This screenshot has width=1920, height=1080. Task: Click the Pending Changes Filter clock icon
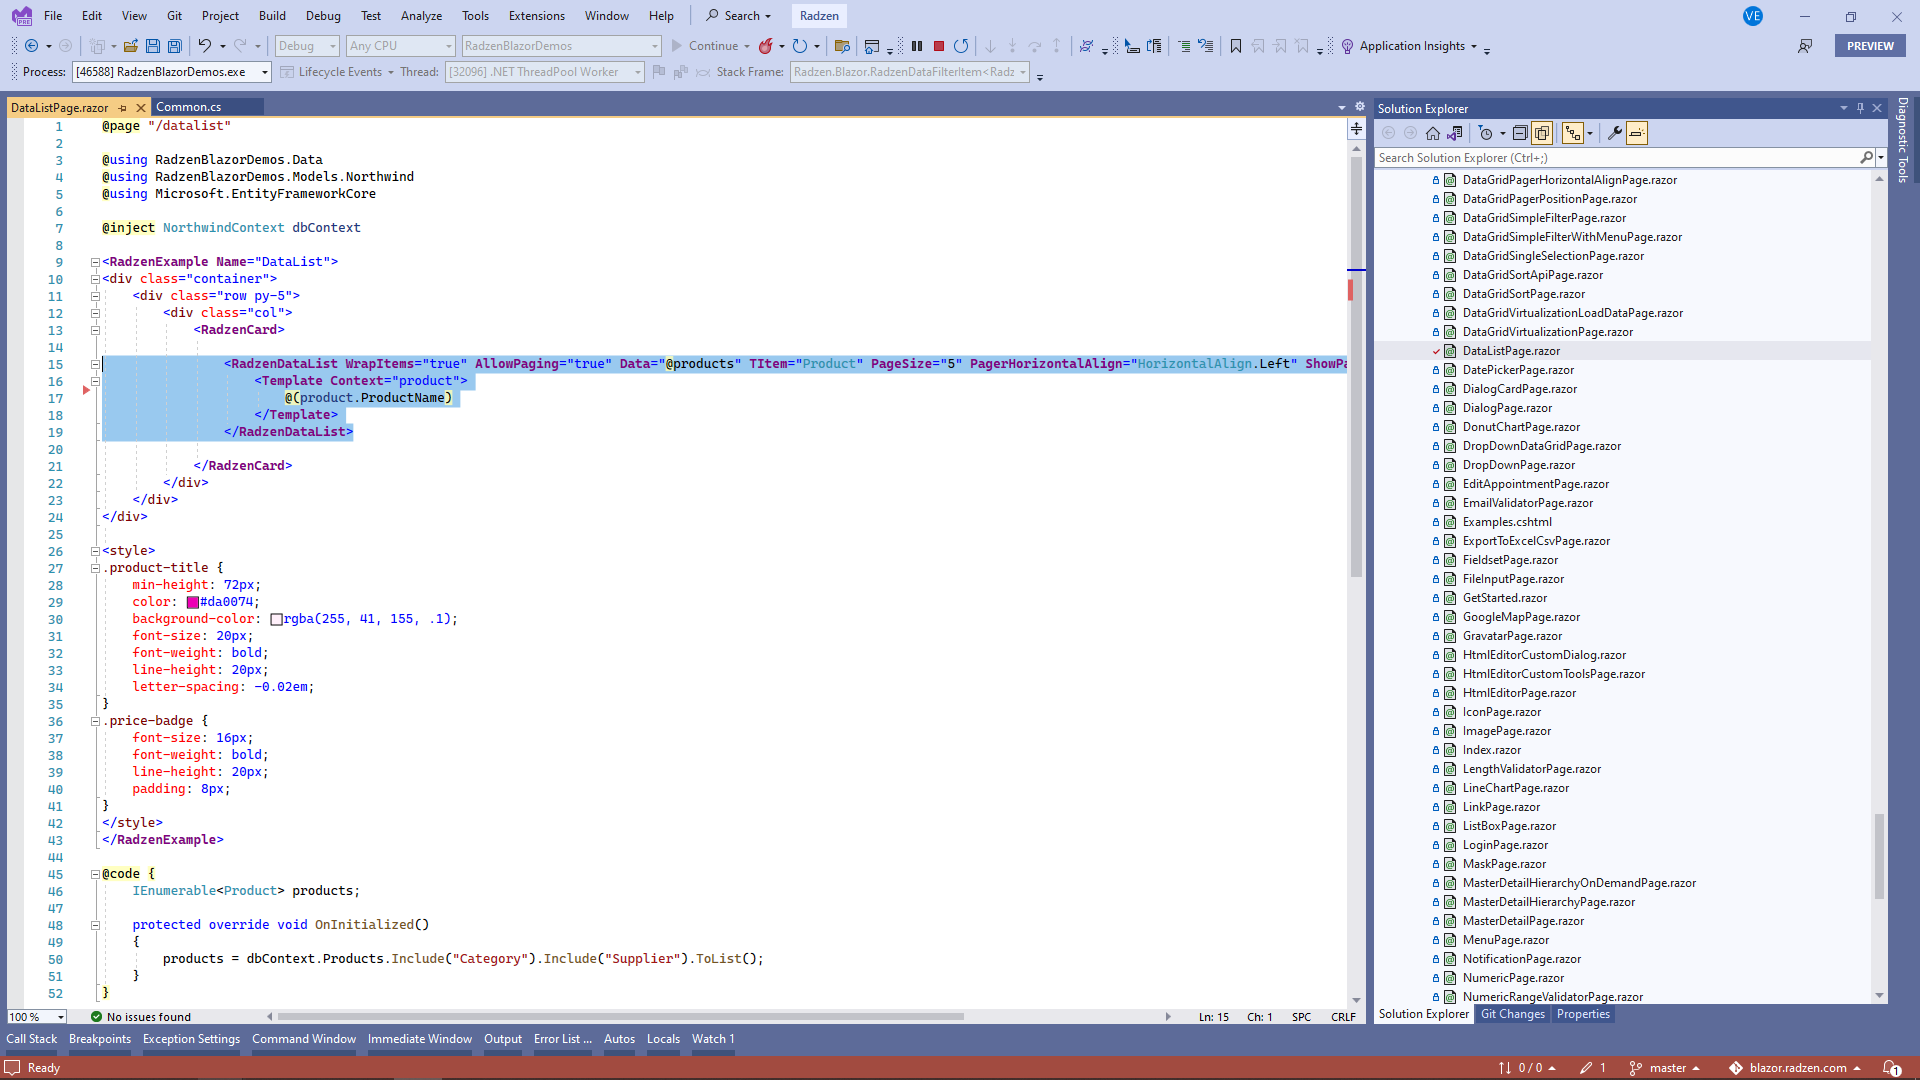point(1486,133)
